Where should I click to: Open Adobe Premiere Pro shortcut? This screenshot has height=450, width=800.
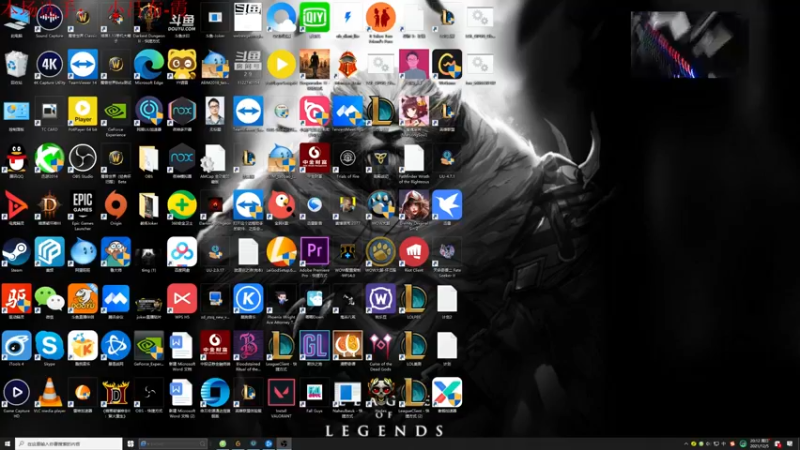pyautogui.click(x=314, y=252)
